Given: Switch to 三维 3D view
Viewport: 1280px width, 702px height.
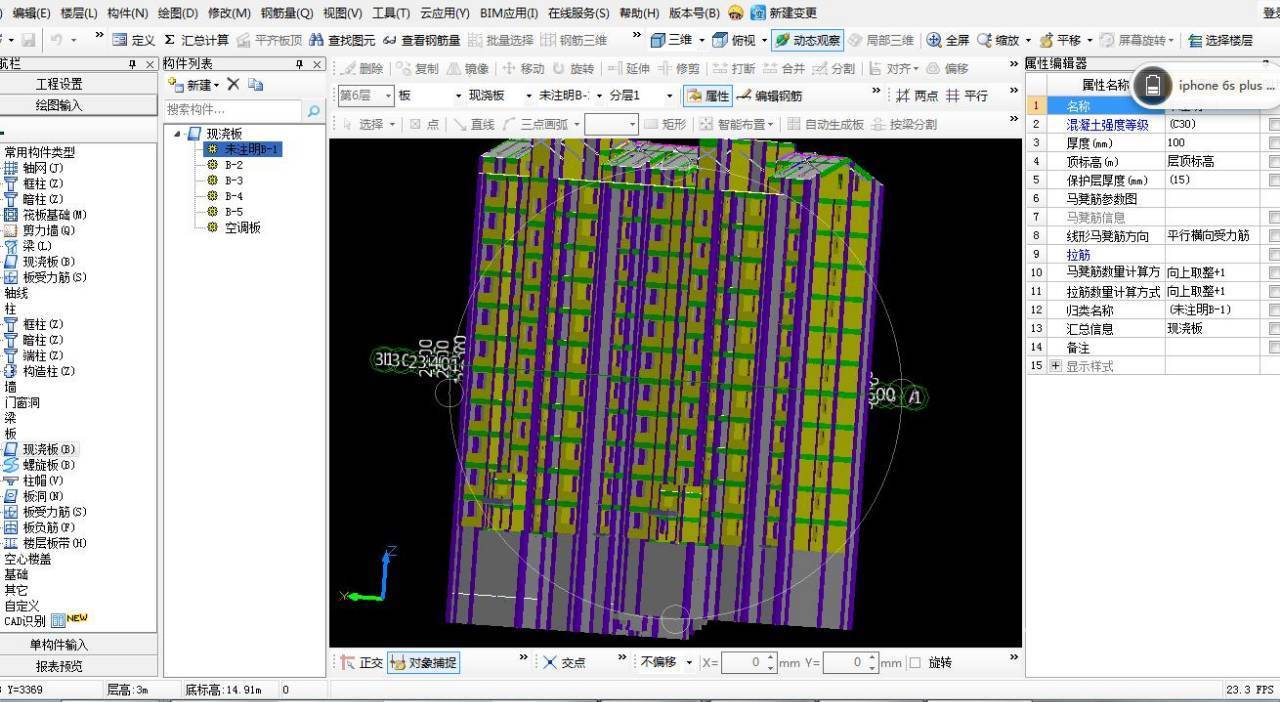Looking at the screenshot, I should [x=672, y=40].
